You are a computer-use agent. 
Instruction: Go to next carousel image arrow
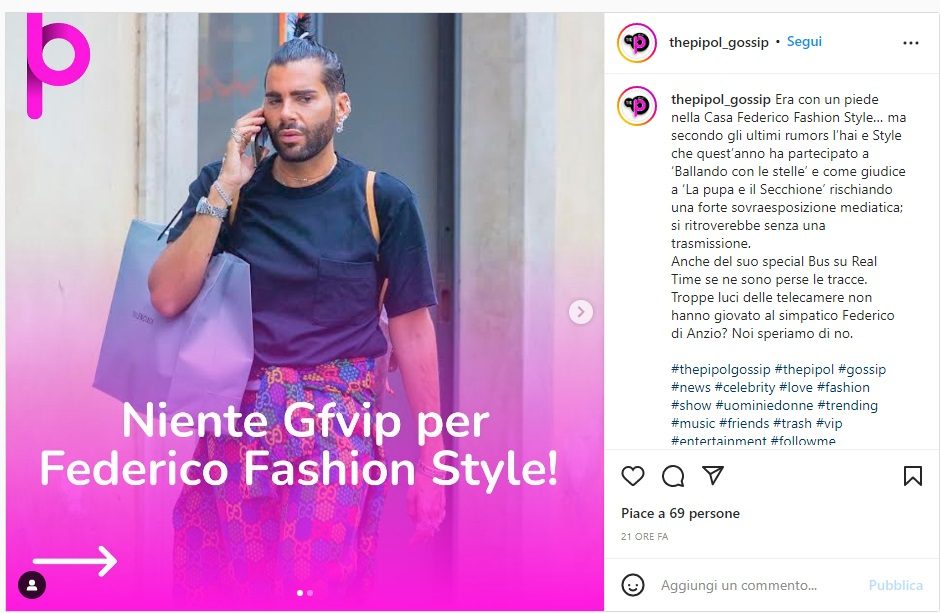tap(580, 312)
